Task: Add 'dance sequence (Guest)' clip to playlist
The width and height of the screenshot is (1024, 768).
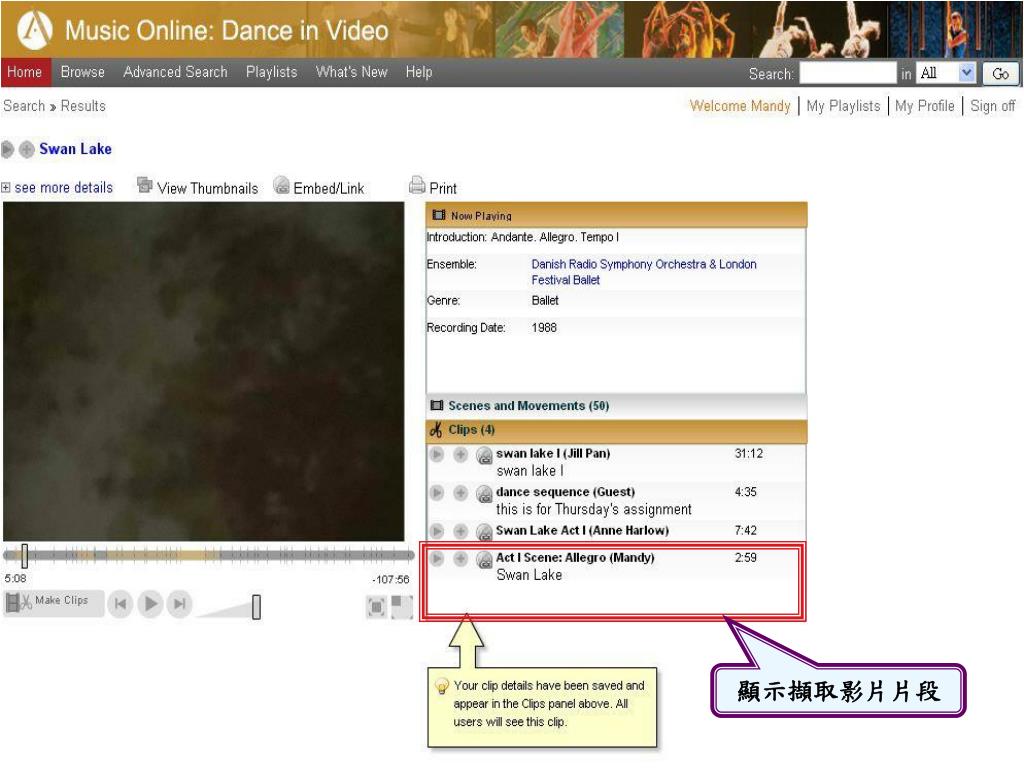Action: coord(460,492)
